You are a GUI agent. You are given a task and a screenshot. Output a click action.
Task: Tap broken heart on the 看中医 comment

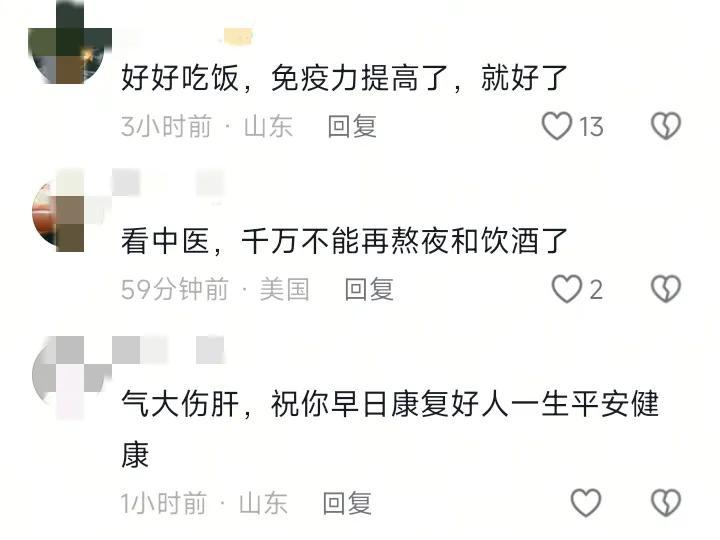[666, 289]
